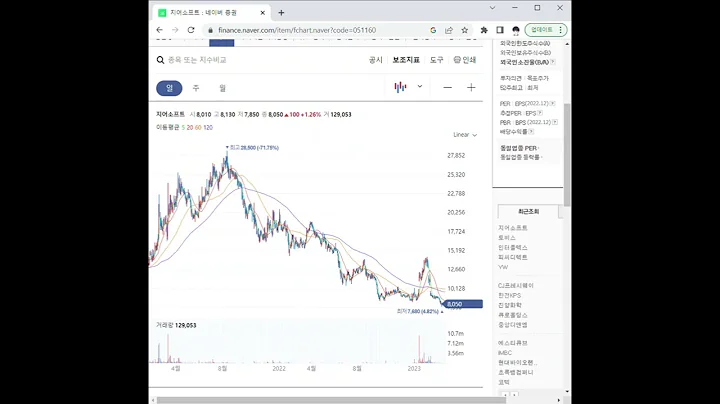Click the help icon next to PER EPS(2022.12)
The height and width of the screenshot is (404, 720).
coord(553,104)
